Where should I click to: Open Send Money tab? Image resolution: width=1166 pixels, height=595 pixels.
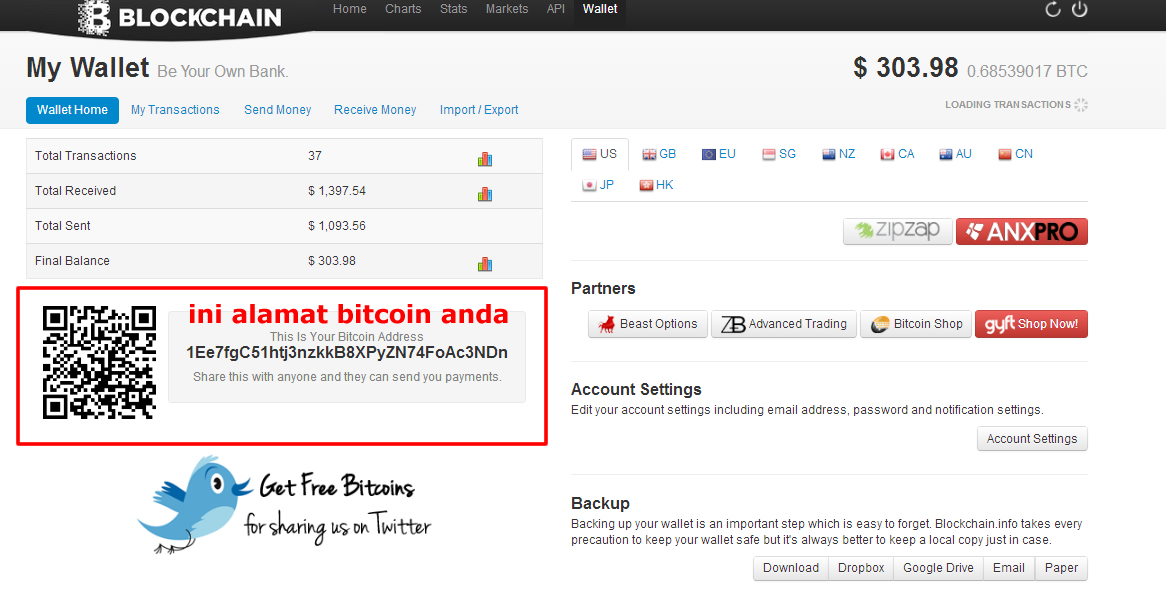click(277, 110)
